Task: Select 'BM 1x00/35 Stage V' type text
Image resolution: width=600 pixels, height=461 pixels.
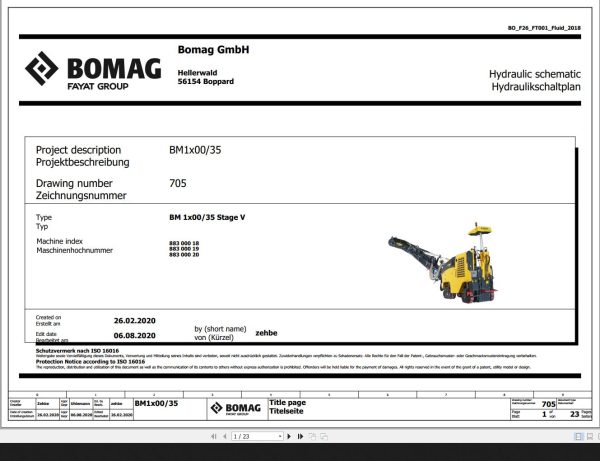Action: (207, 217)
